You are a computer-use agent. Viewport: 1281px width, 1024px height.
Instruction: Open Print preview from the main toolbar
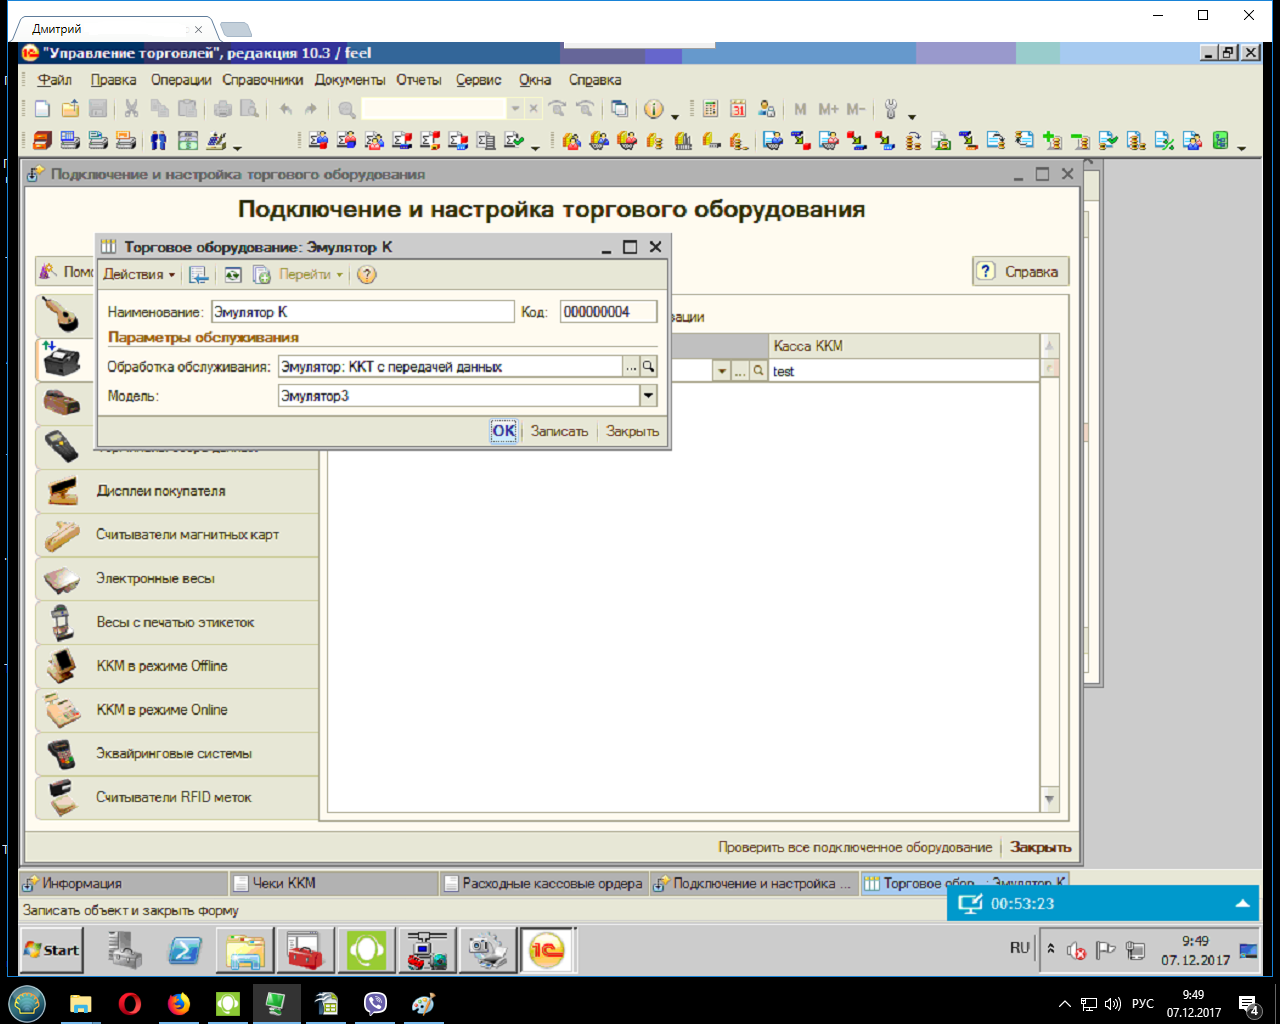point(249,109)
